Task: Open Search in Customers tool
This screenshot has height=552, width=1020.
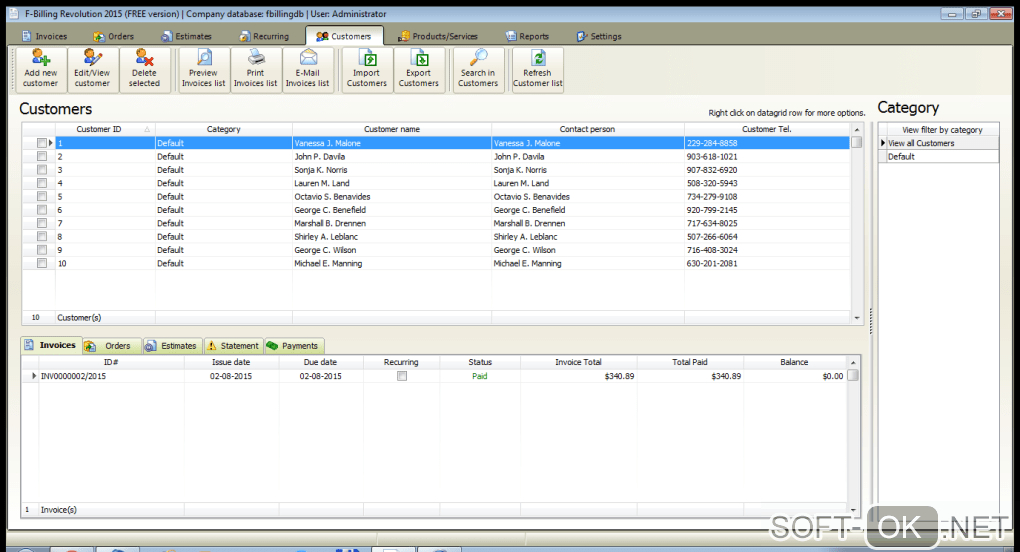Action: point(478,70)
